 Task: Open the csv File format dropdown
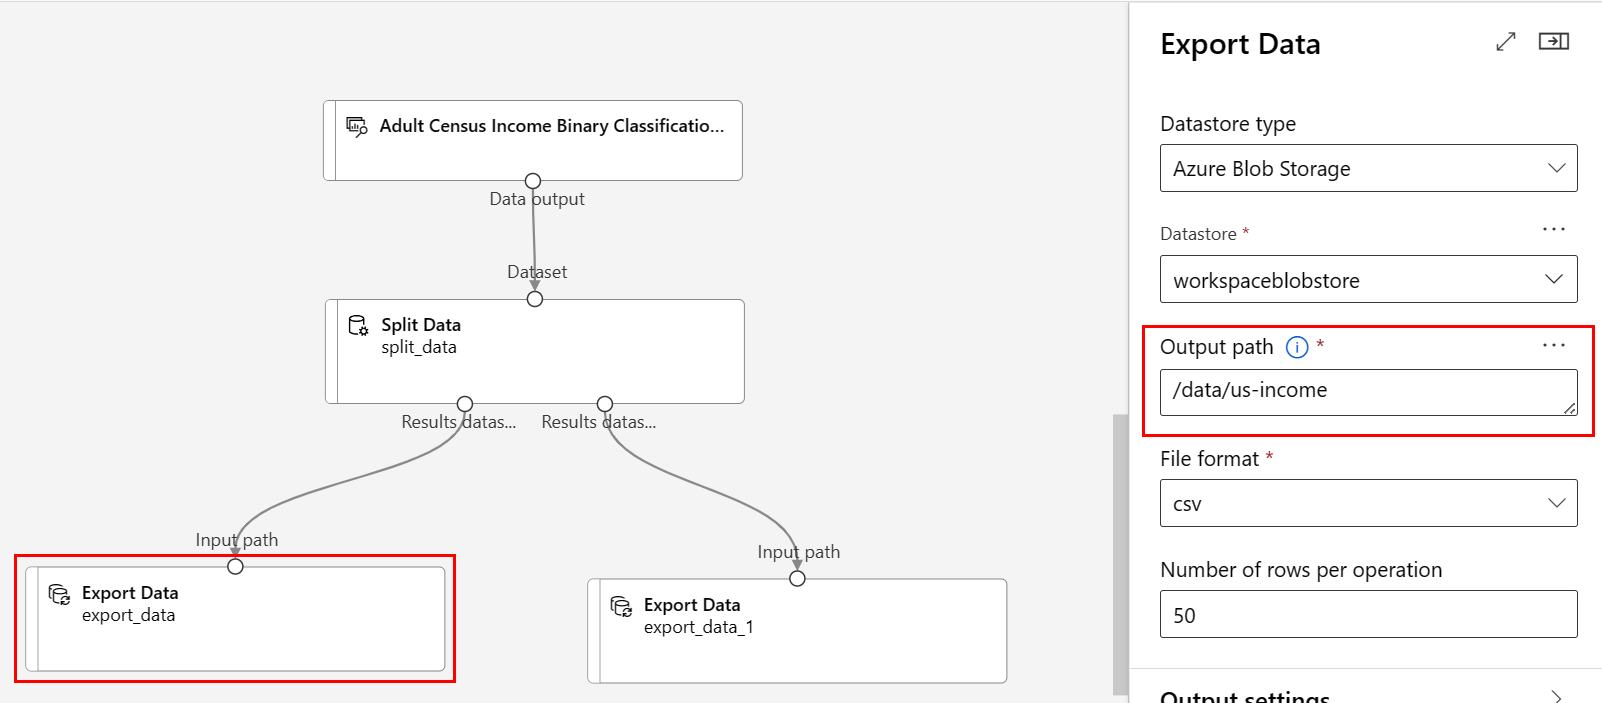[1368, 503]
